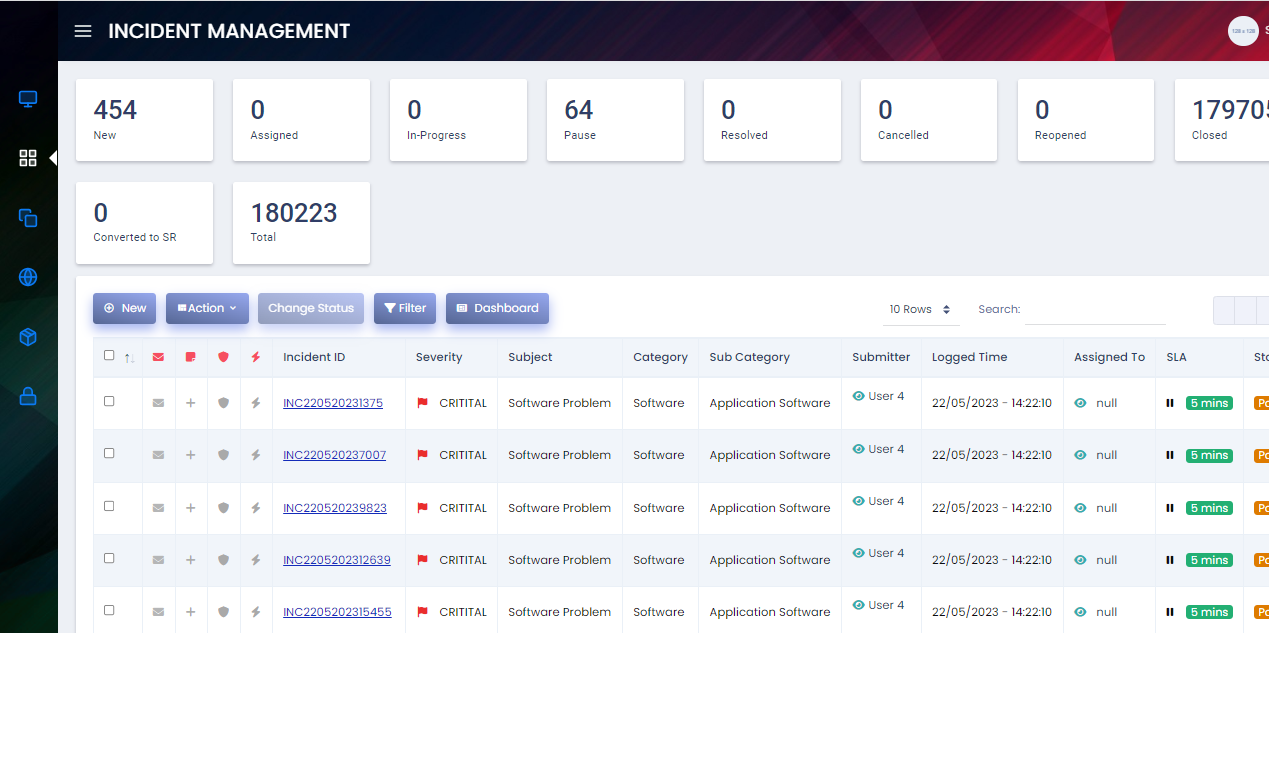
Task: Select the New status card showing 454
Action: (144, 120)
